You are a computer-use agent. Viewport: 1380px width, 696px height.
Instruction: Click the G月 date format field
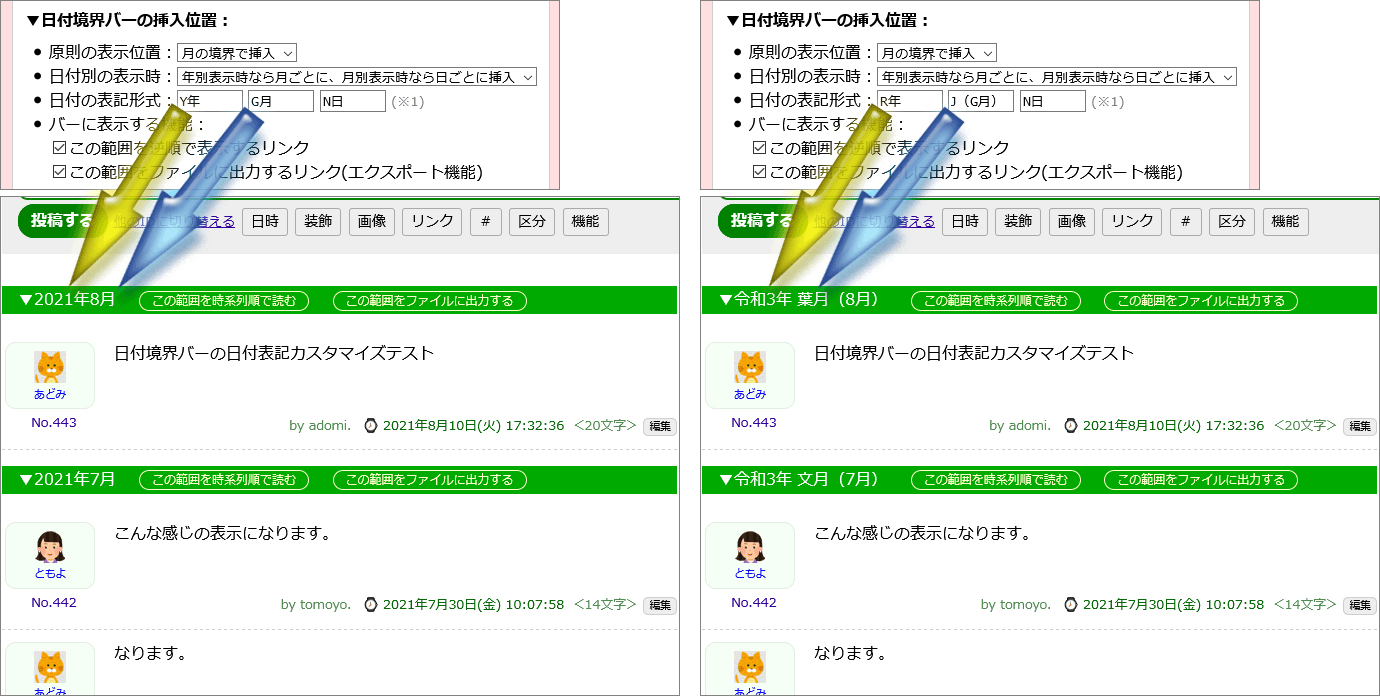coord(281,101)
